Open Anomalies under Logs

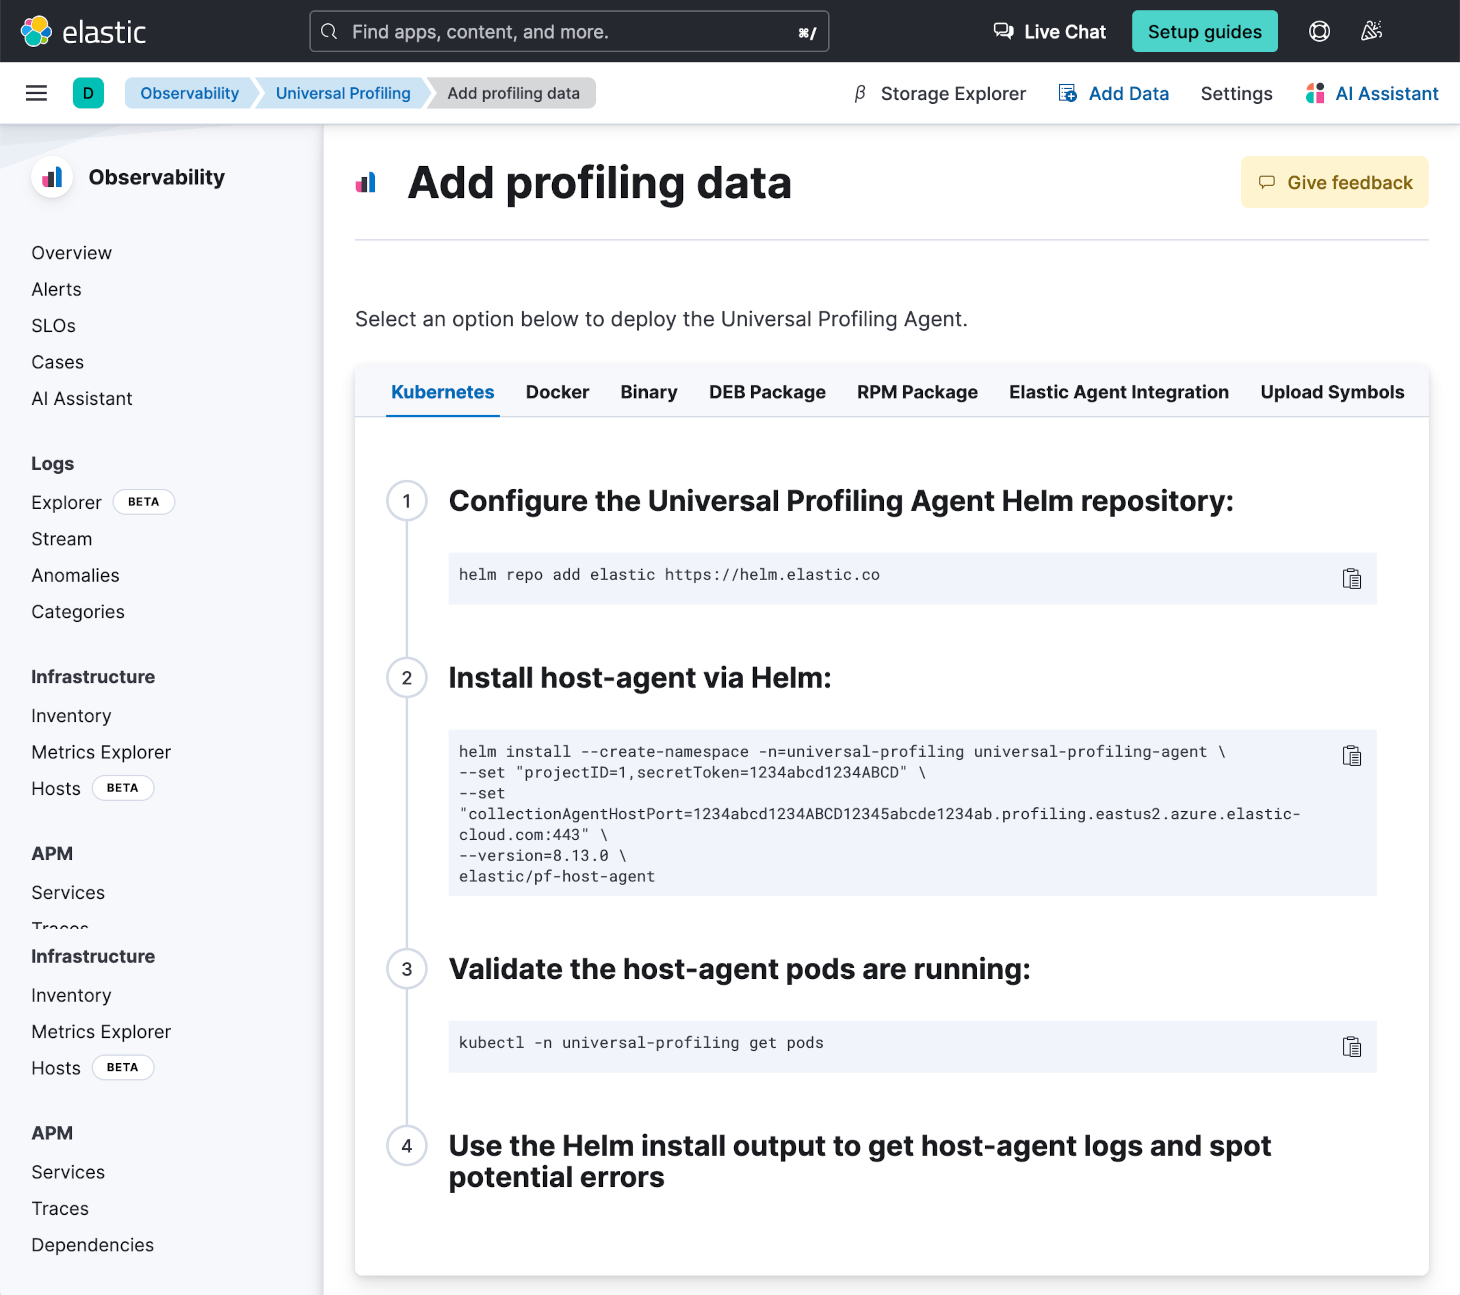click(75, 575)
